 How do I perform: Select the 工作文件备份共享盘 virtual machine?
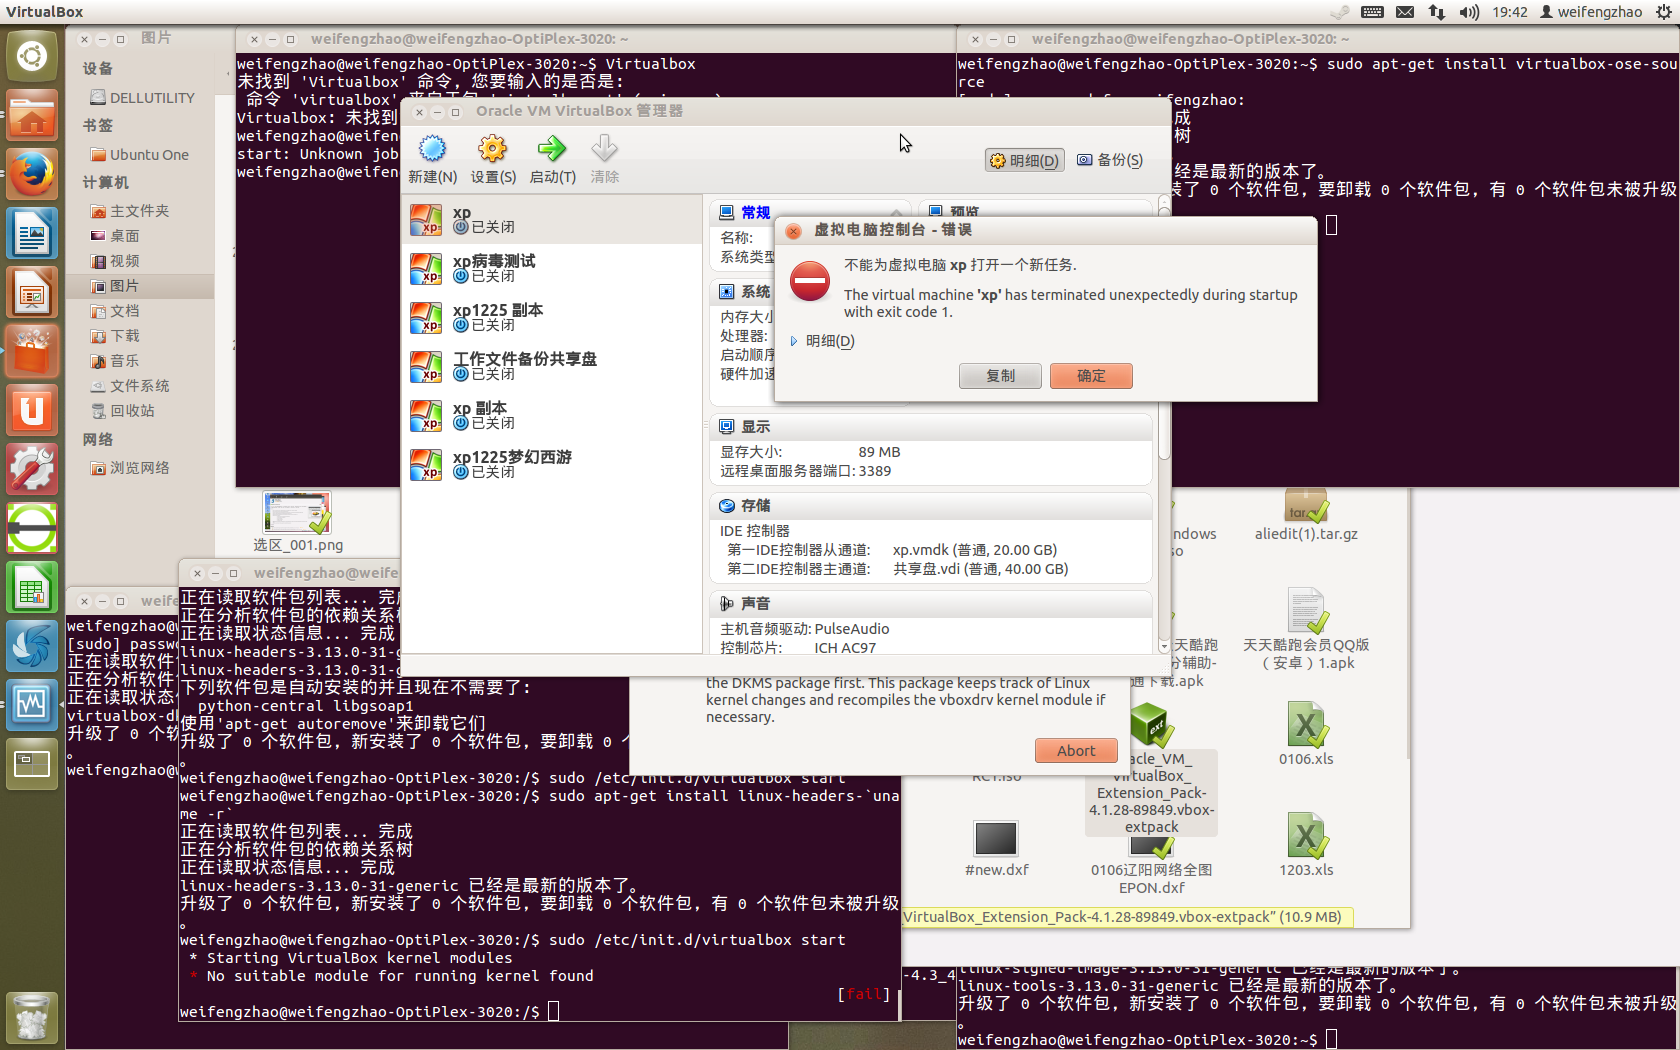tap(552, 366)
